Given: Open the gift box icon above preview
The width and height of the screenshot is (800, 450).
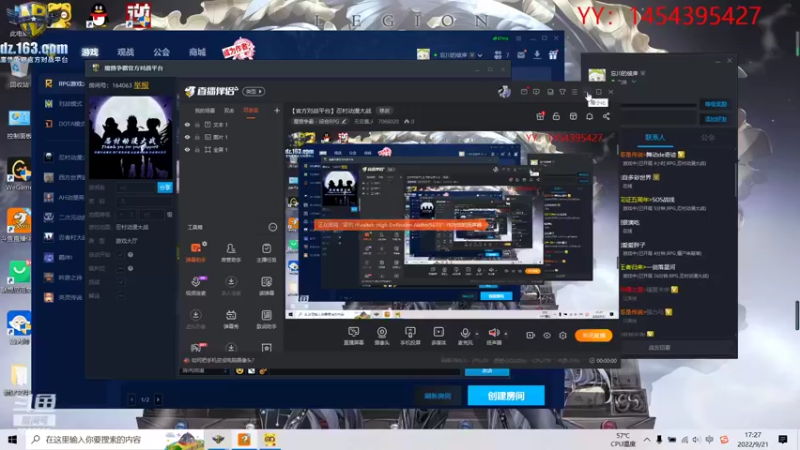Looking at the screenshot, I should 540,116.
